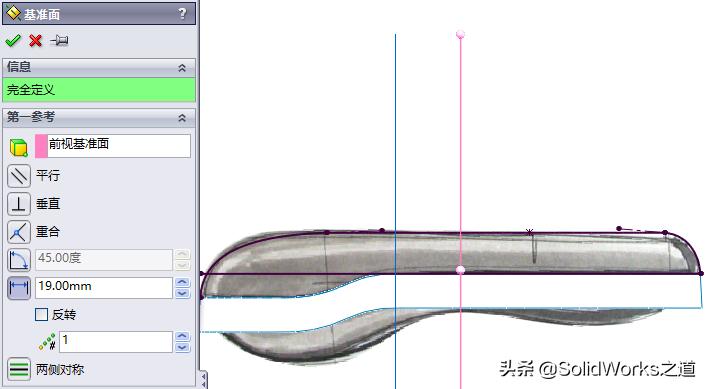The width and height of the screenshot is (707, 389).
Task: Click the pink plane handle at the top
Action: (460, 34)
